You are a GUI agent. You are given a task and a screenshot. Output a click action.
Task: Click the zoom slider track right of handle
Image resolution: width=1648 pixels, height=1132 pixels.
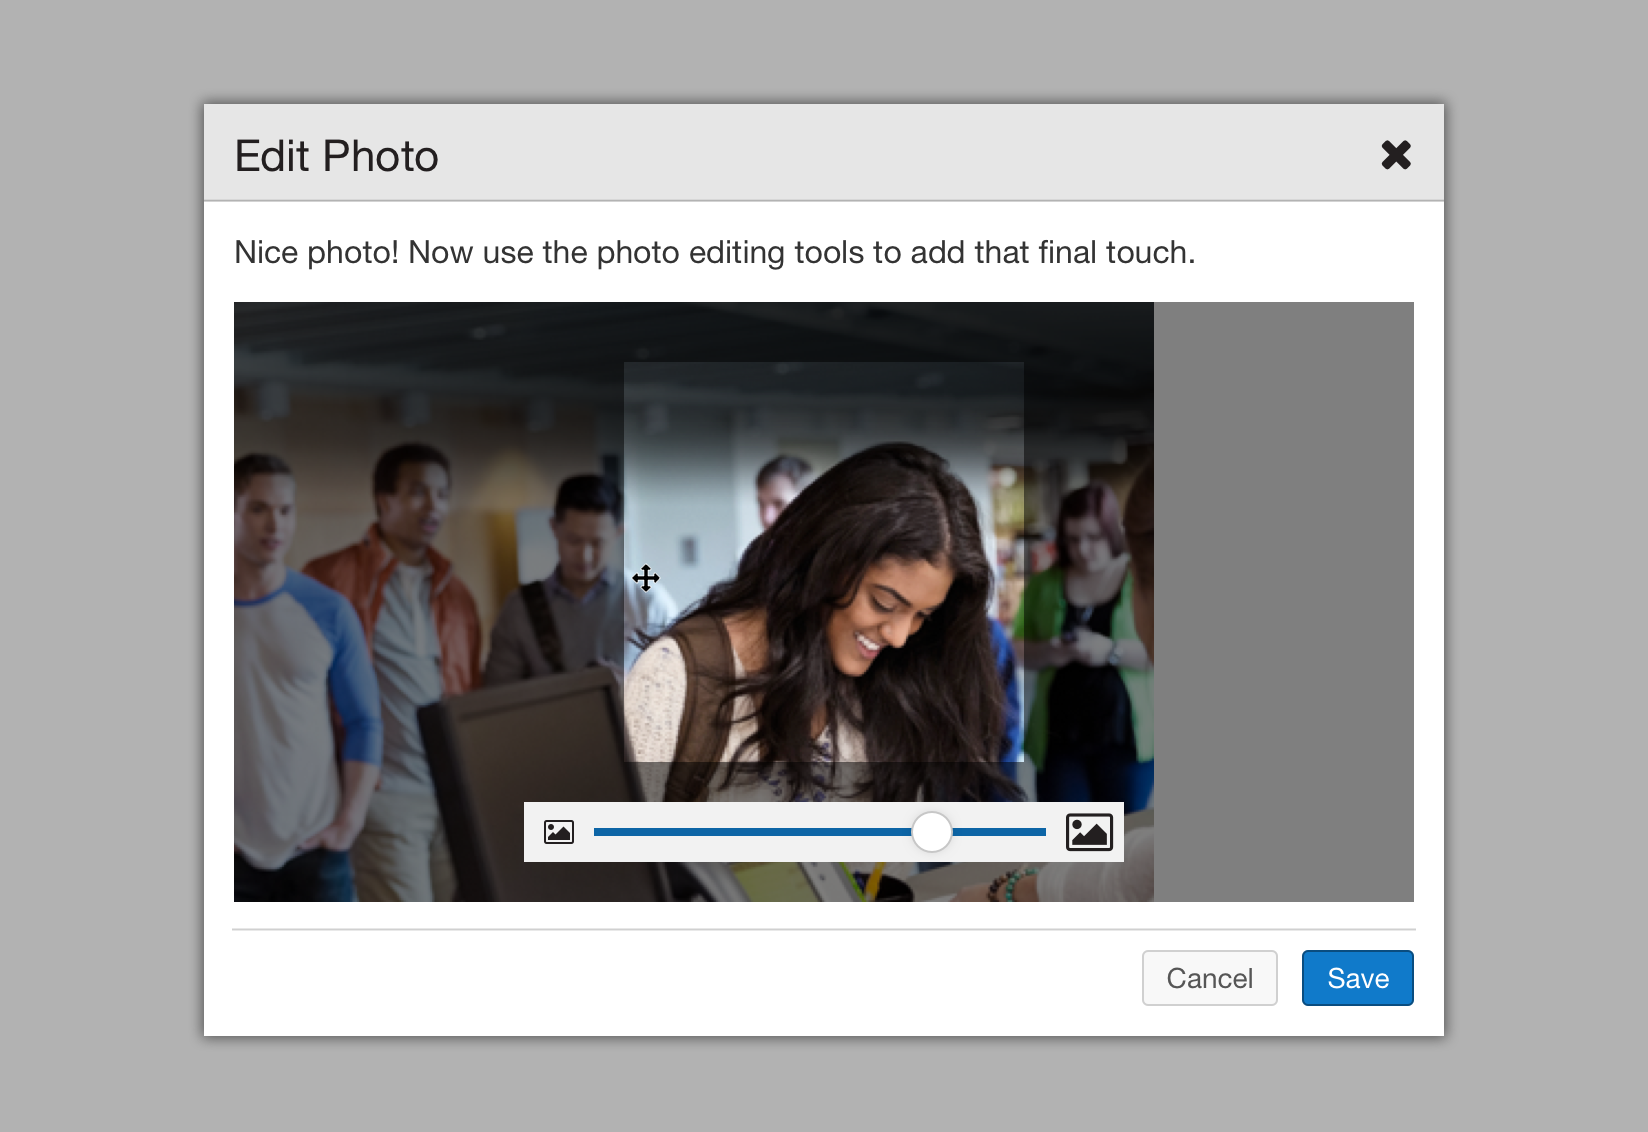click(x=1000, y=832)
